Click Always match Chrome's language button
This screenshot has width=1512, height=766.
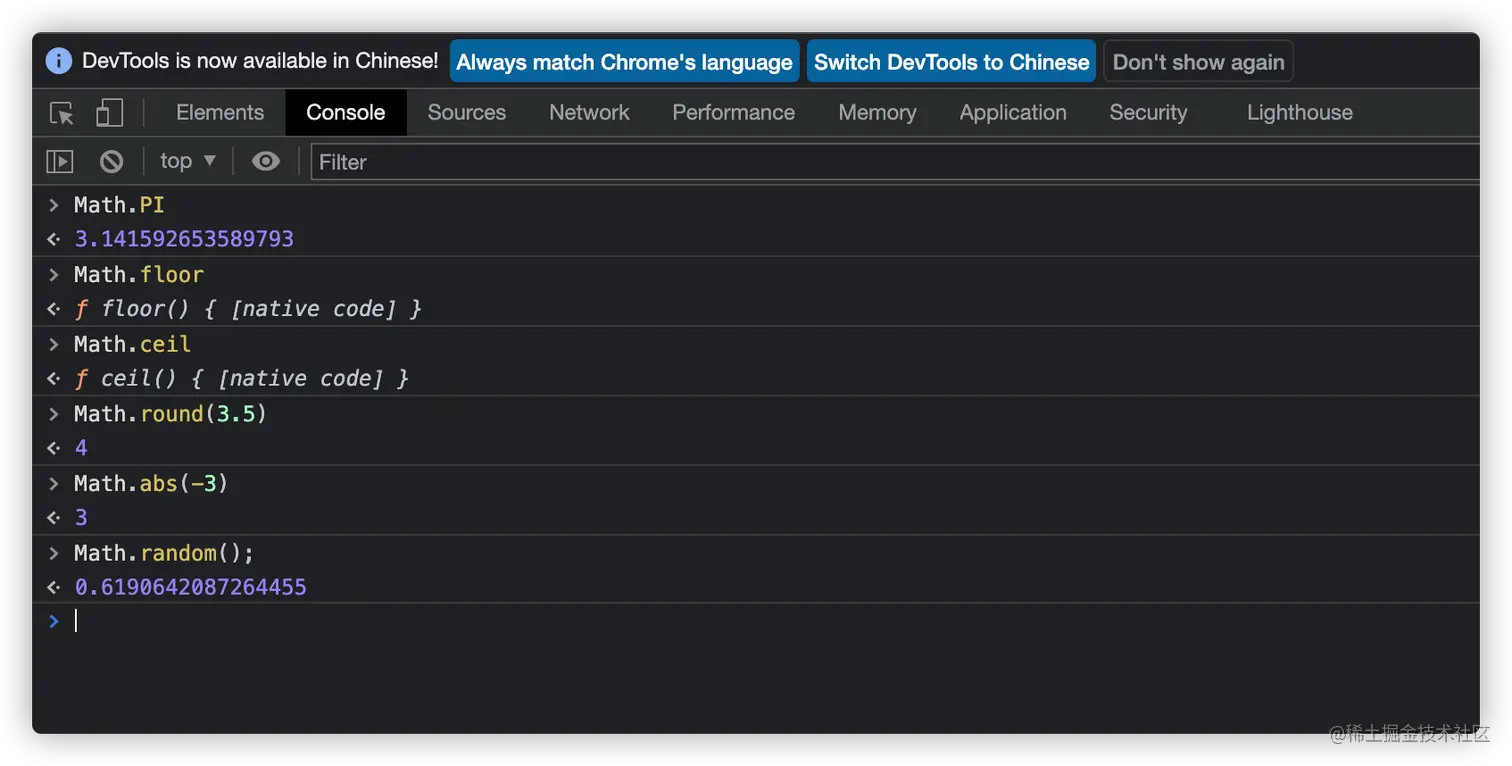point(624,62)
